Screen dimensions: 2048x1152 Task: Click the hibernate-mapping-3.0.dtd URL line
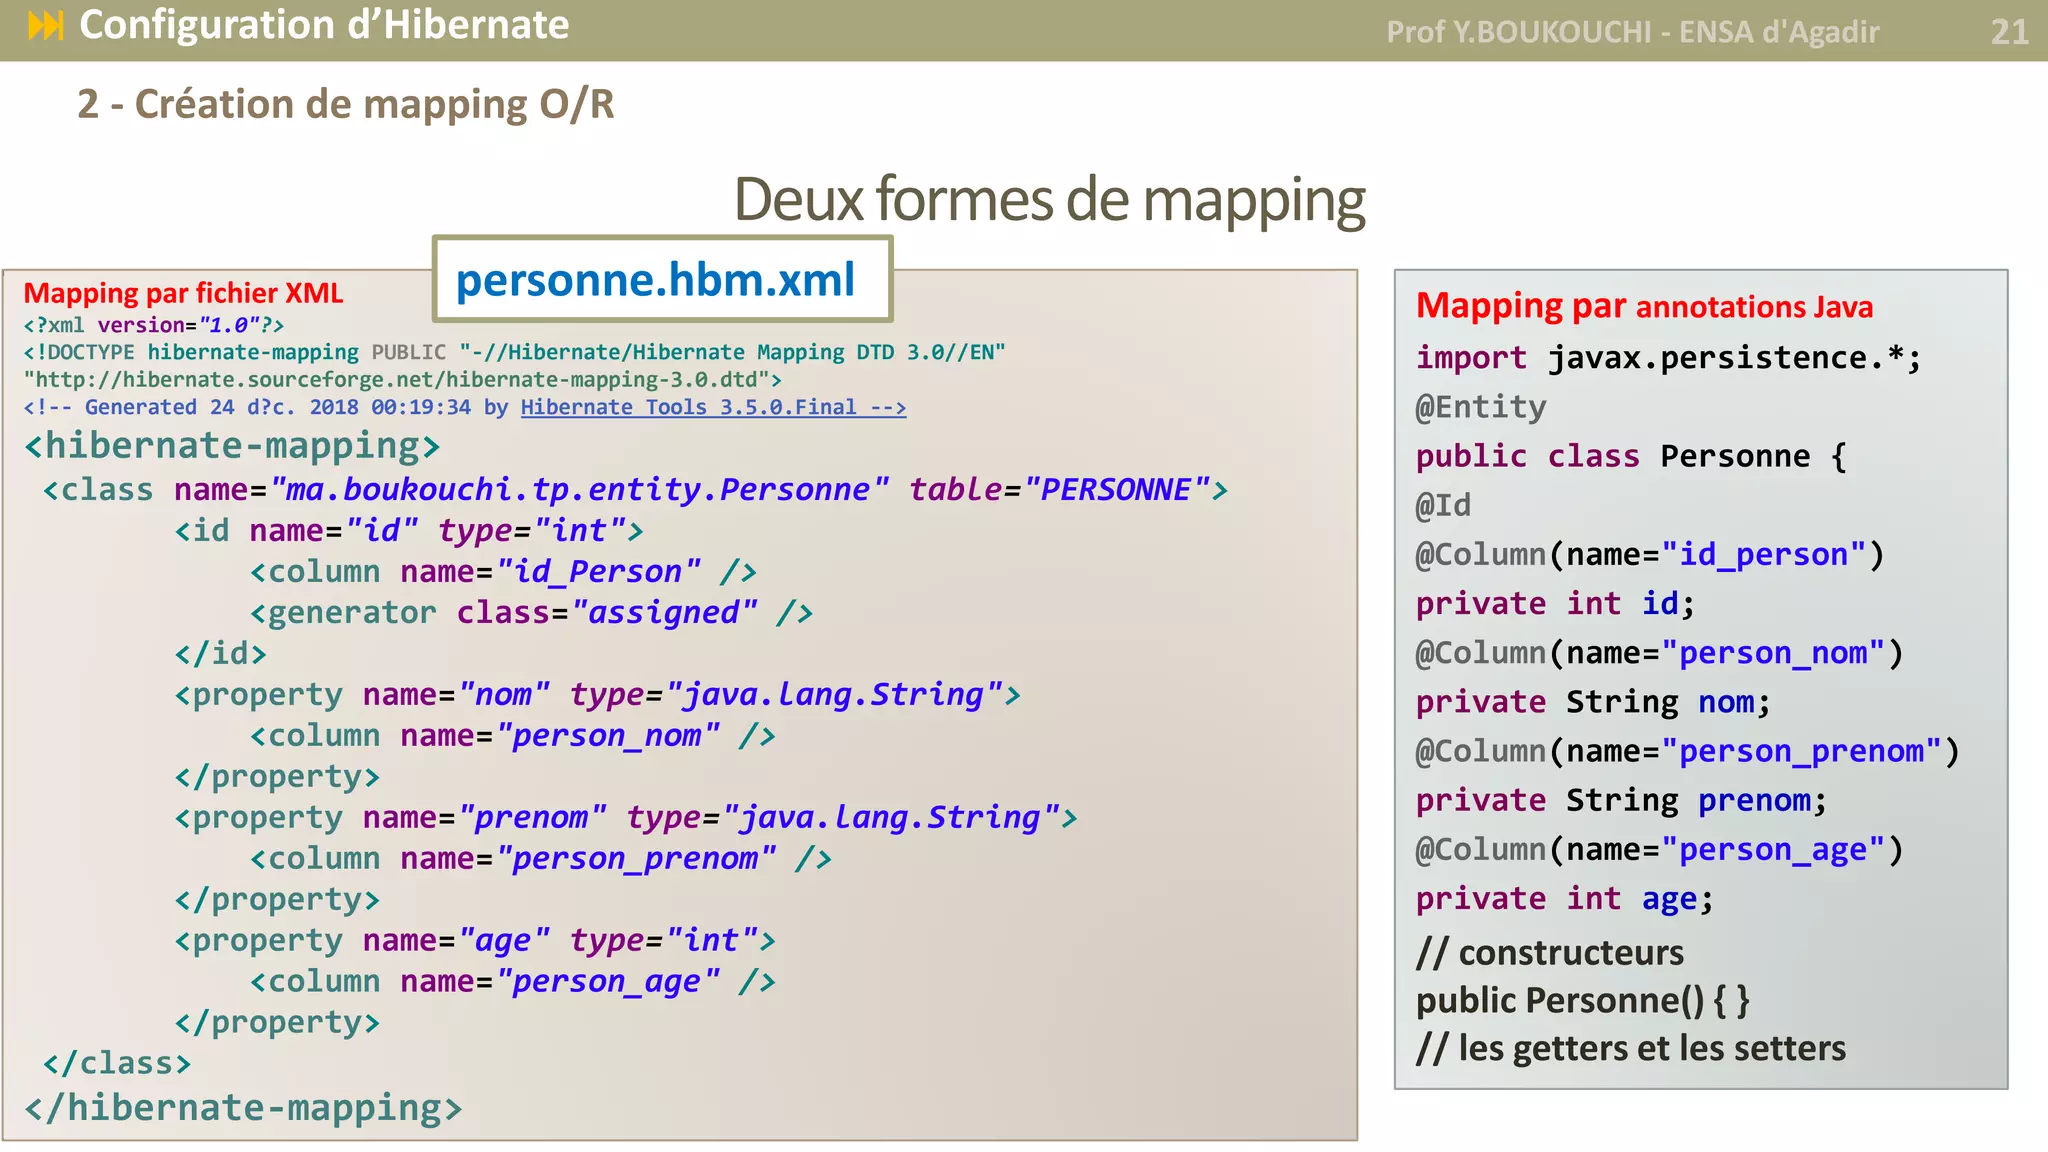pyautogui.click(x=402, y=380)
